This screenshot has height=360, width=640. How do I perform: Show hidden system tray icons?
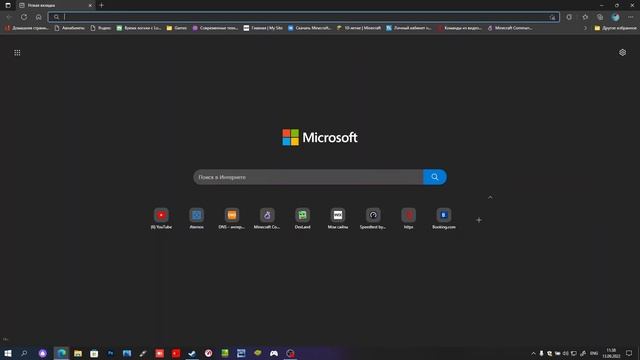pyautogui.click(x=533, y=353)
